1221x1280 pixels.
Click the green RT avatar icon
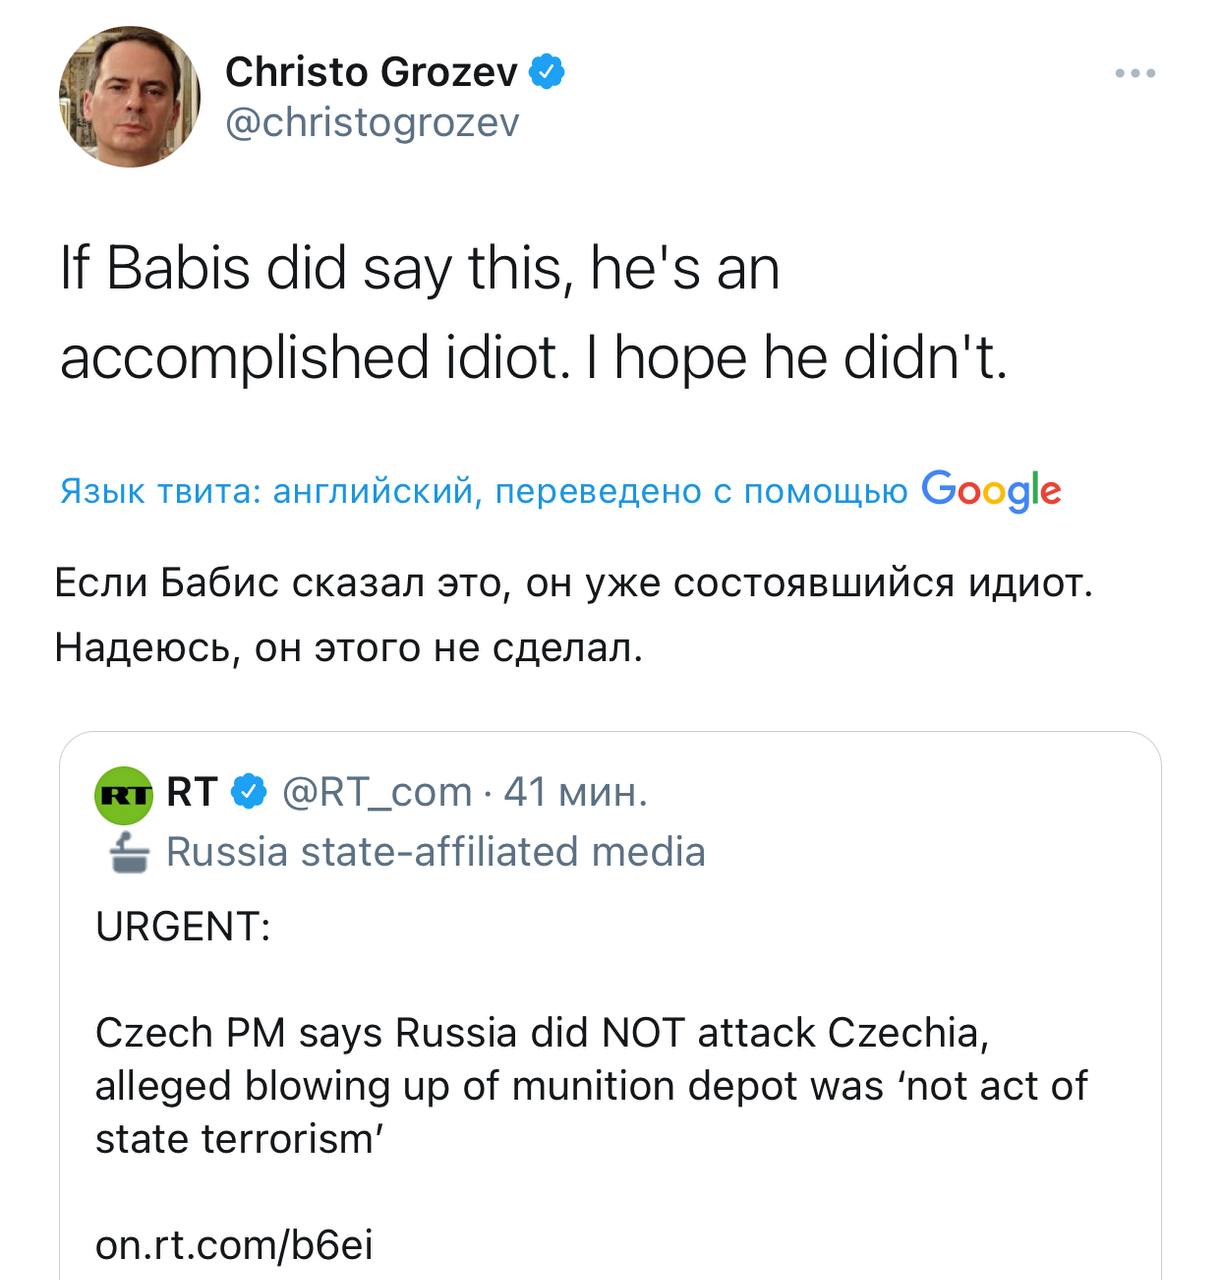coord(123,795)
